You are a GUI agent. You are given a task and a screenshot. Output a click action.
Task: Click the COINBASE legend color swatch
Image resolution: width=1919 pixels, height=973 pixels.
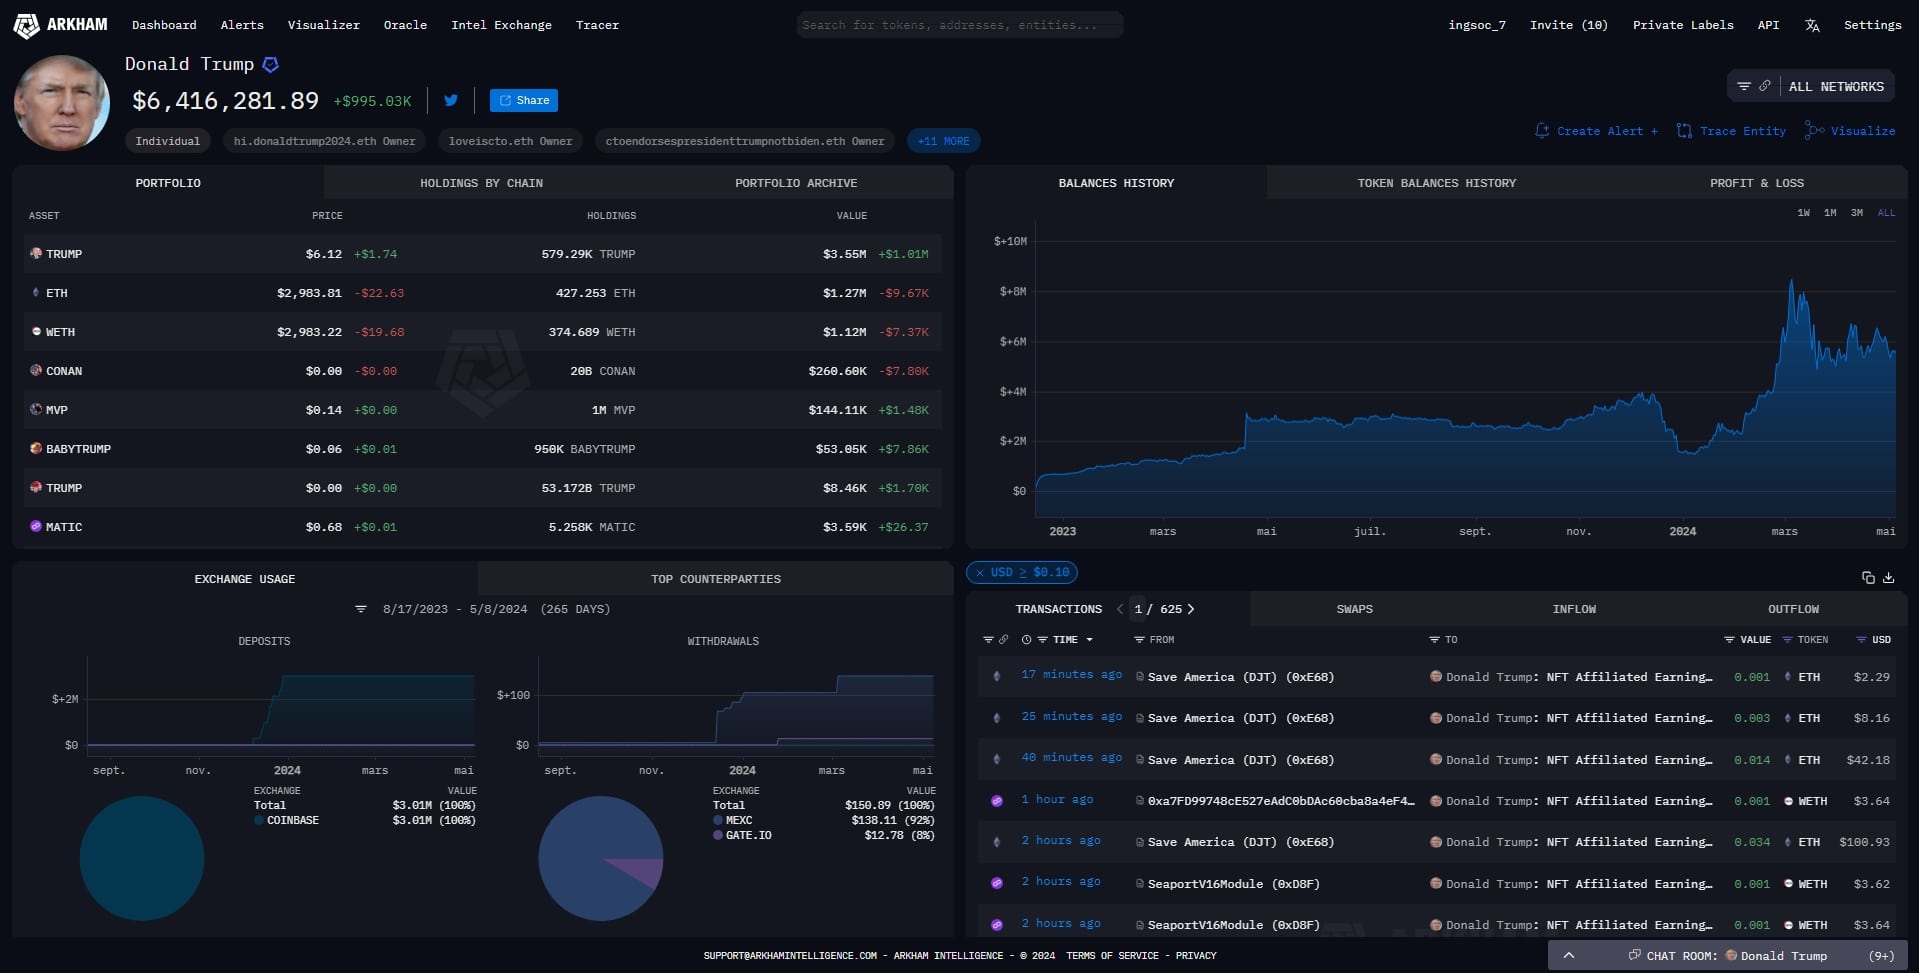click(x=259, y=820)
